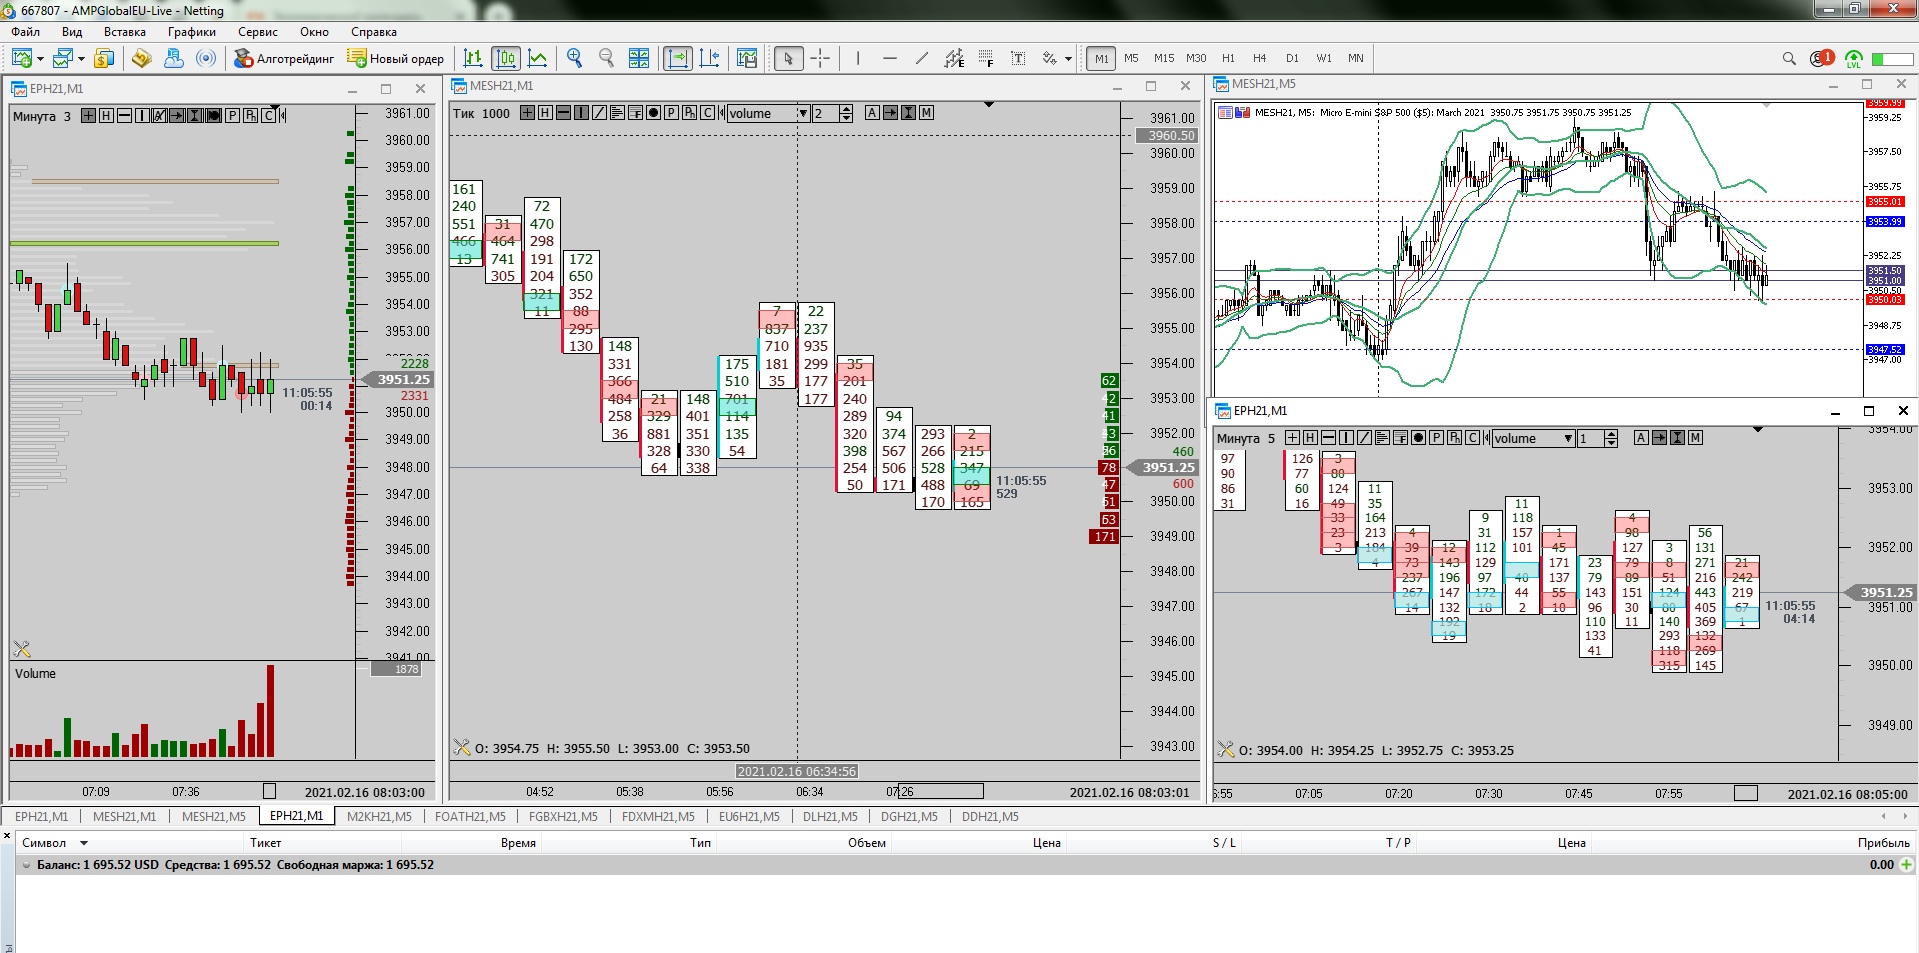Viewport: 1919px width, 953px height.
Task: Switch chart to line chart mode
Action: click(538, 58)
